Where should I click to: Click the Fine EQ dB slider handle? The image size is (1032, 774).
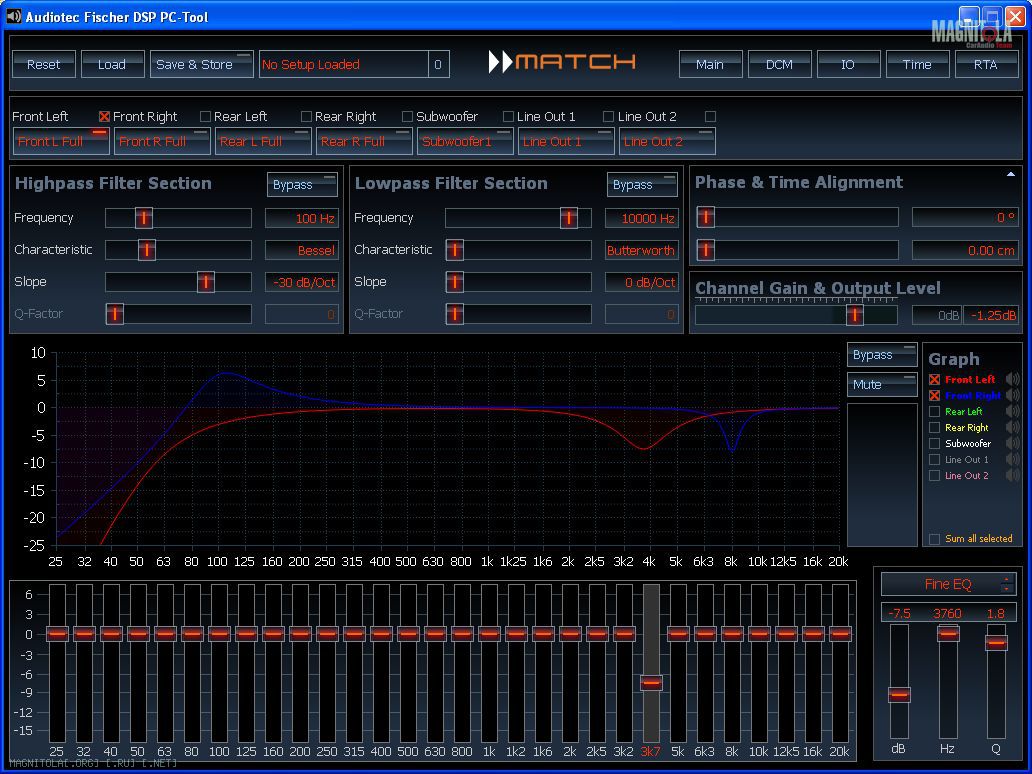click(x=899, y=694)
